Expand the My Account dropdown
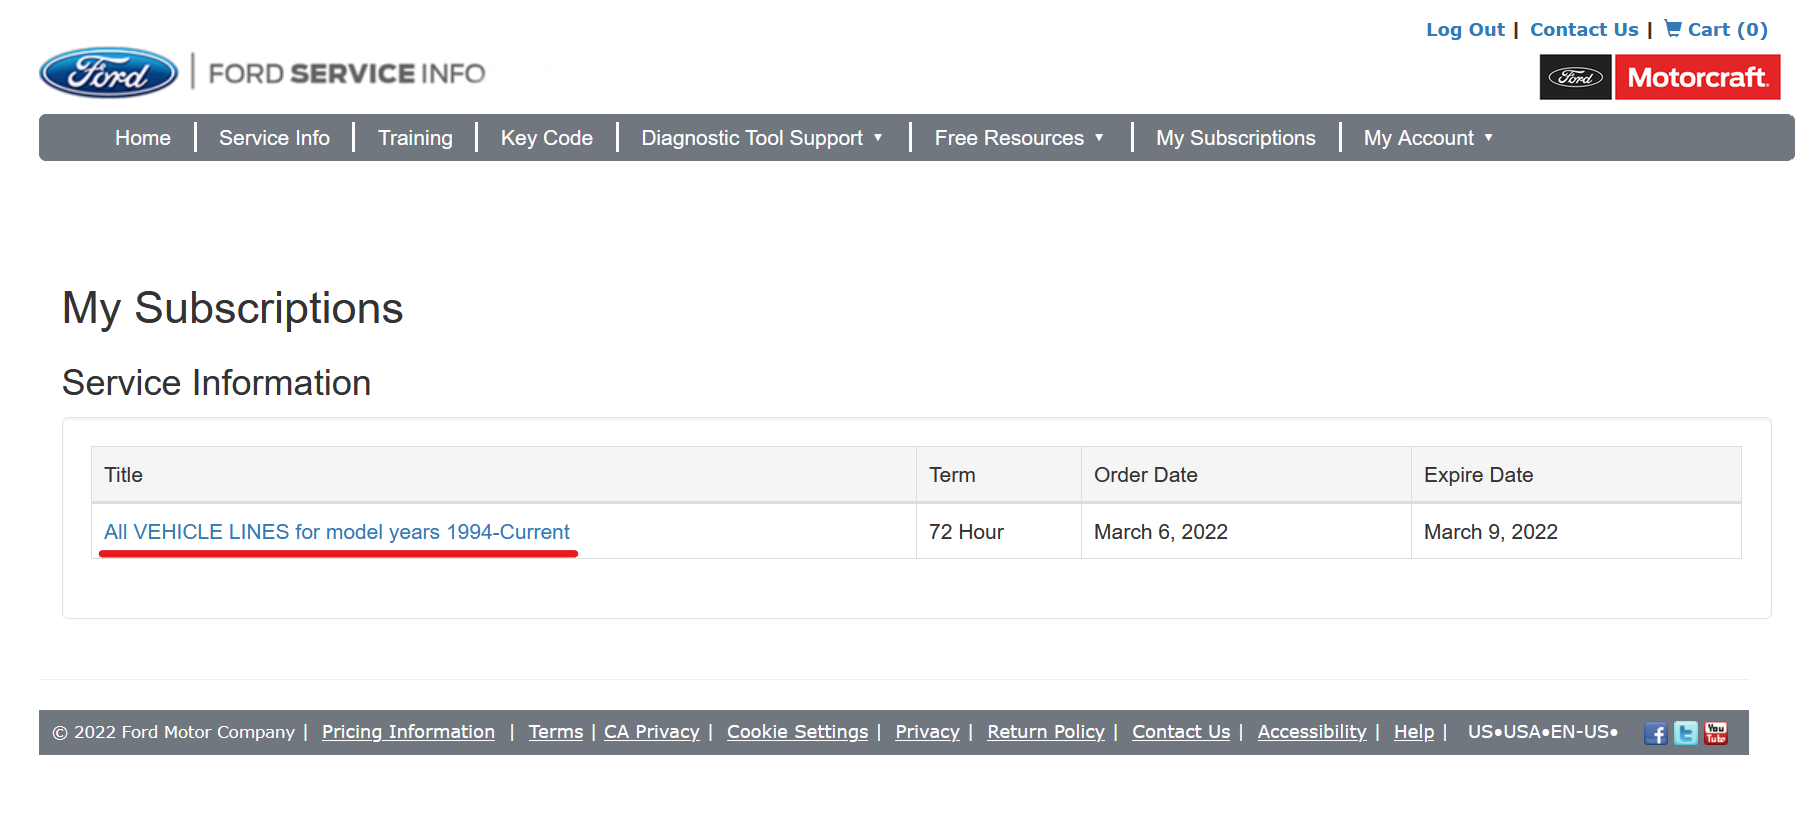The image size is (1795, 816). (1428, 138)
